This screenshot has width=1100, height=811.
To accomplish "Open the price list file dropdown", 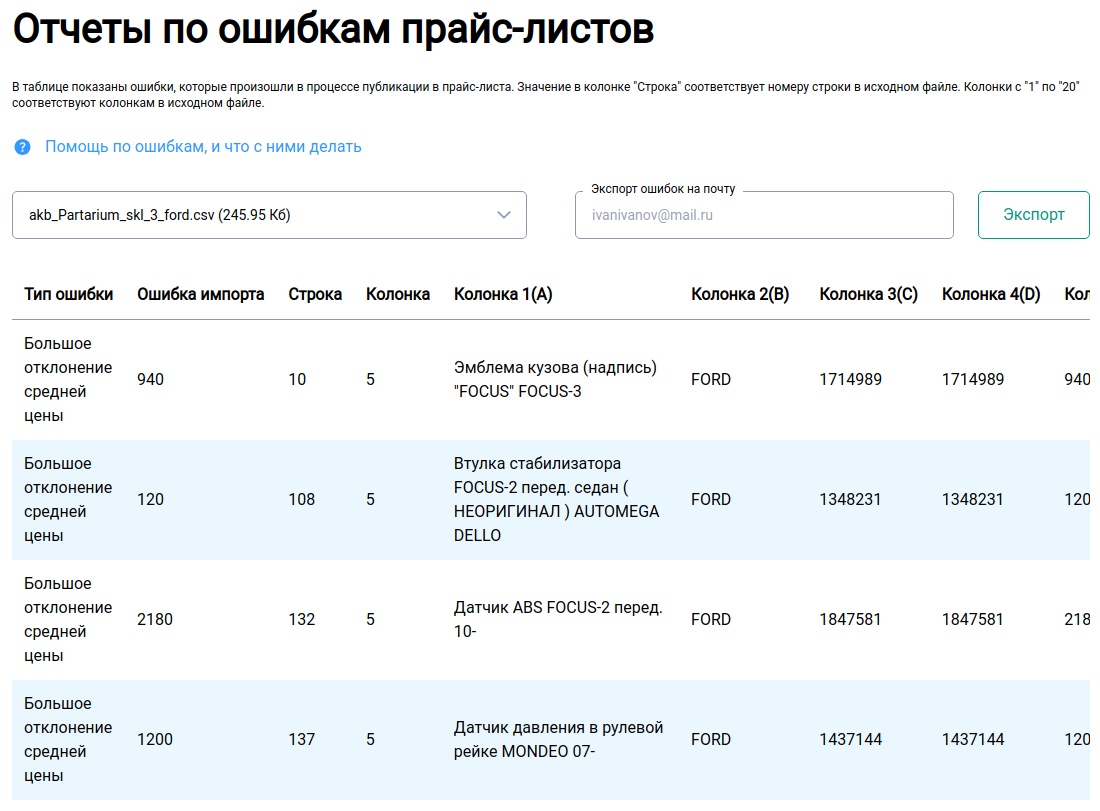I will point(268,215).
